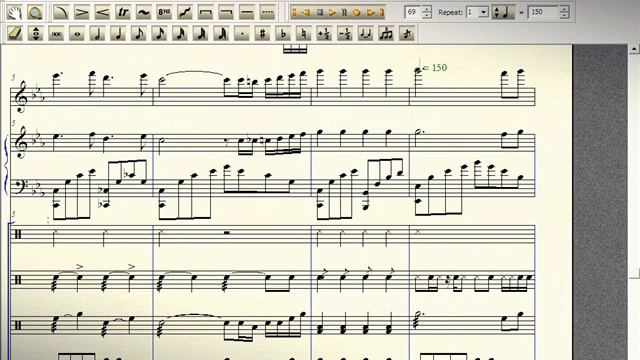
Task: Select the decrescendo hairpin tool
Action: coord(82,12)
